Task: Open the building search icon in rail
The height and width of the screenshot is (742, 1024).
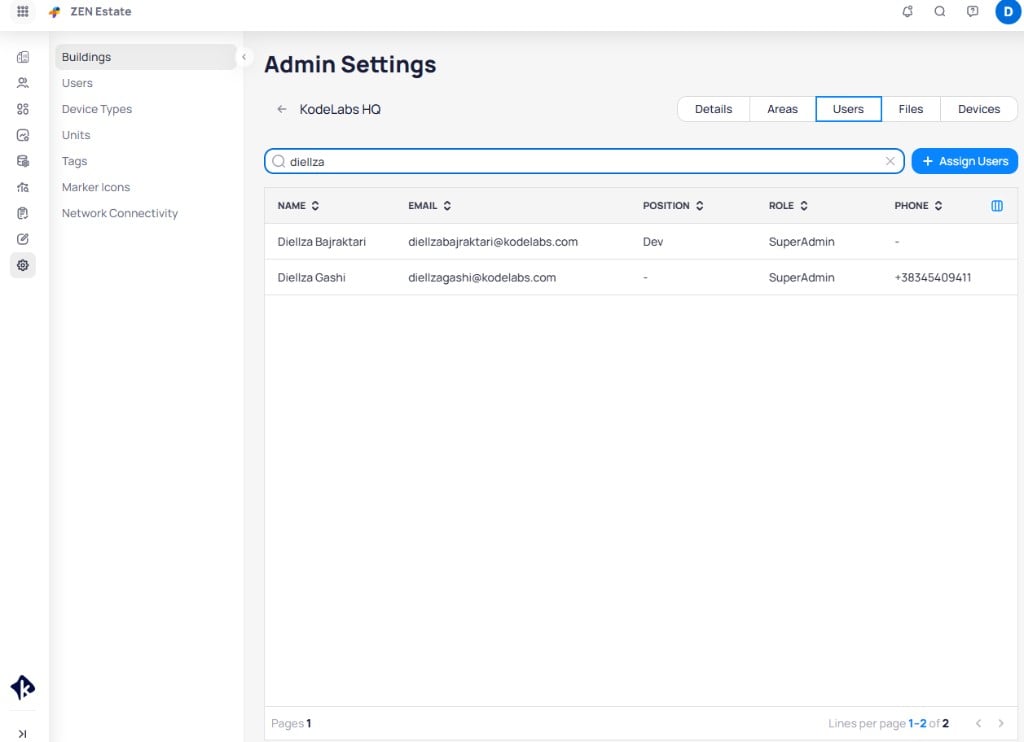Action: (23, 187)
